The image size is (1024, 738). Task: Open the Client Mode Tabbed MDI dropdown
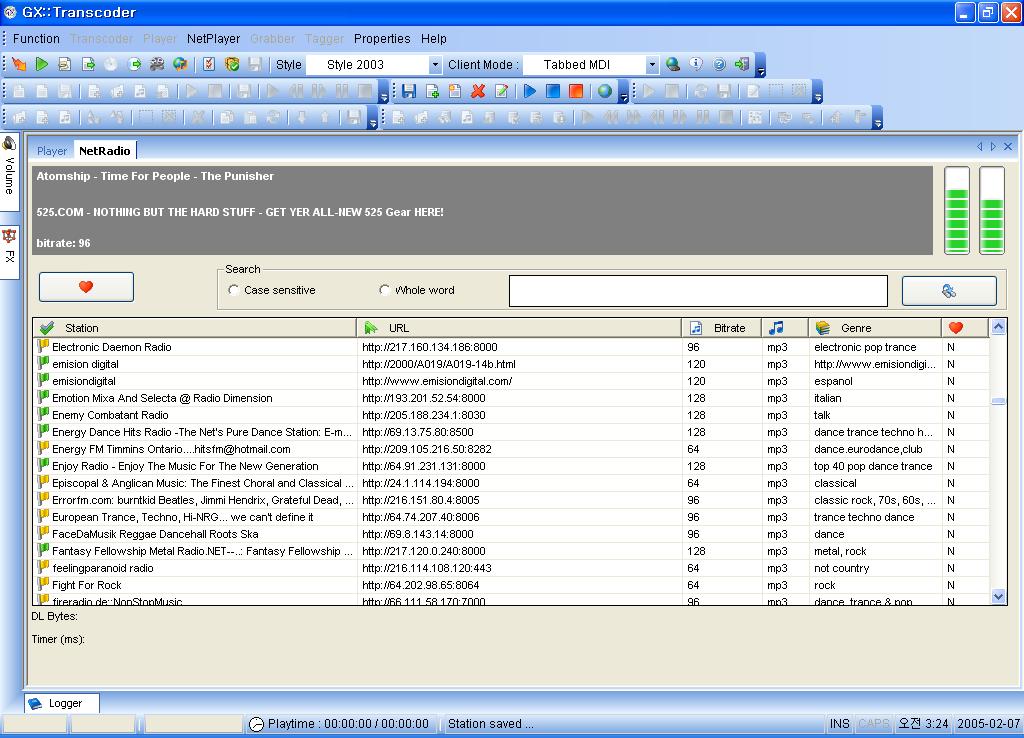(x=652, y=65)
